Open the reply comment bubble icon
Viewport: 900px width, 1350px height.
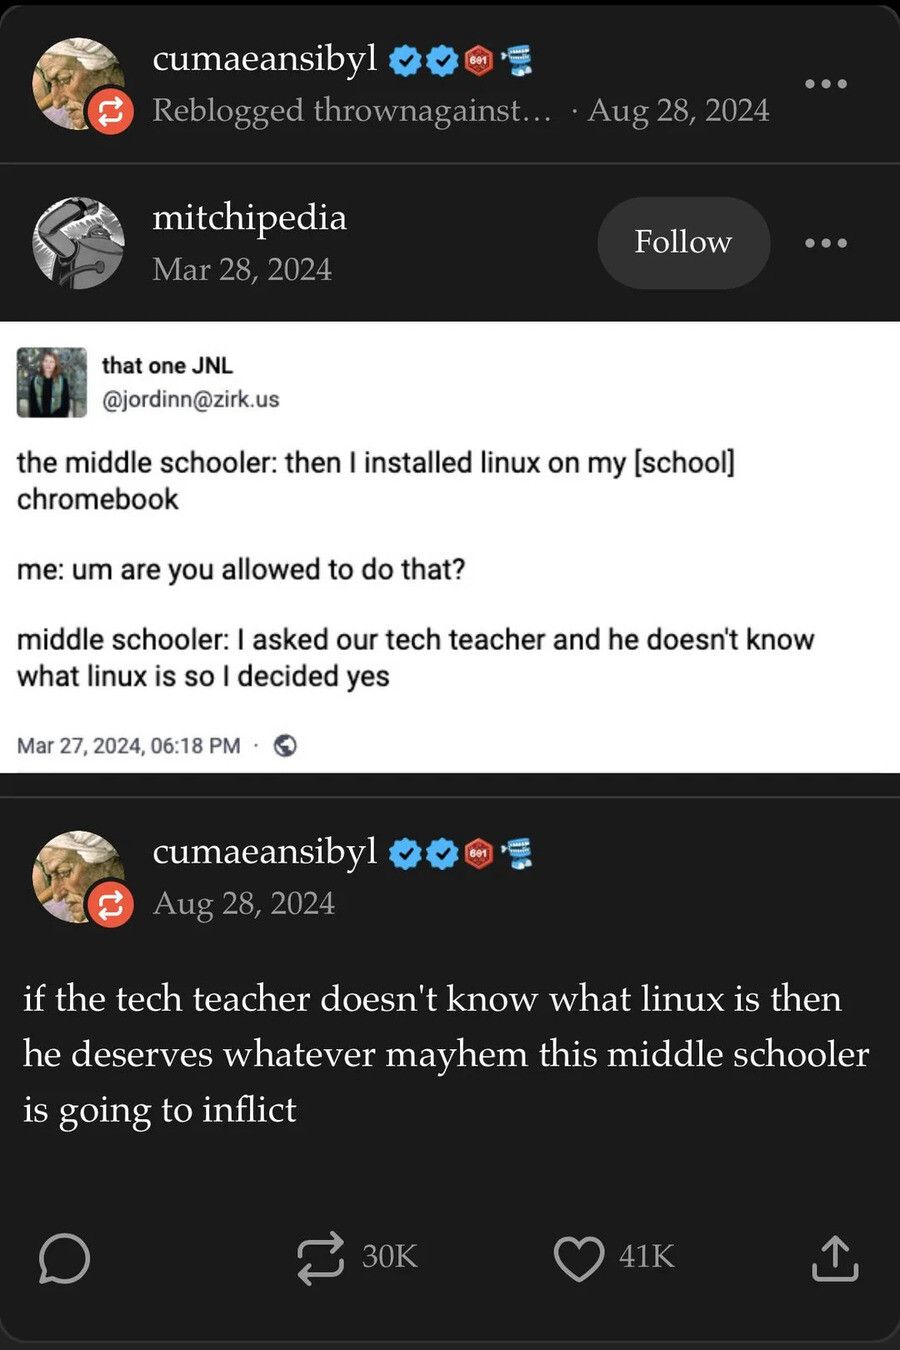[64, 1257]
